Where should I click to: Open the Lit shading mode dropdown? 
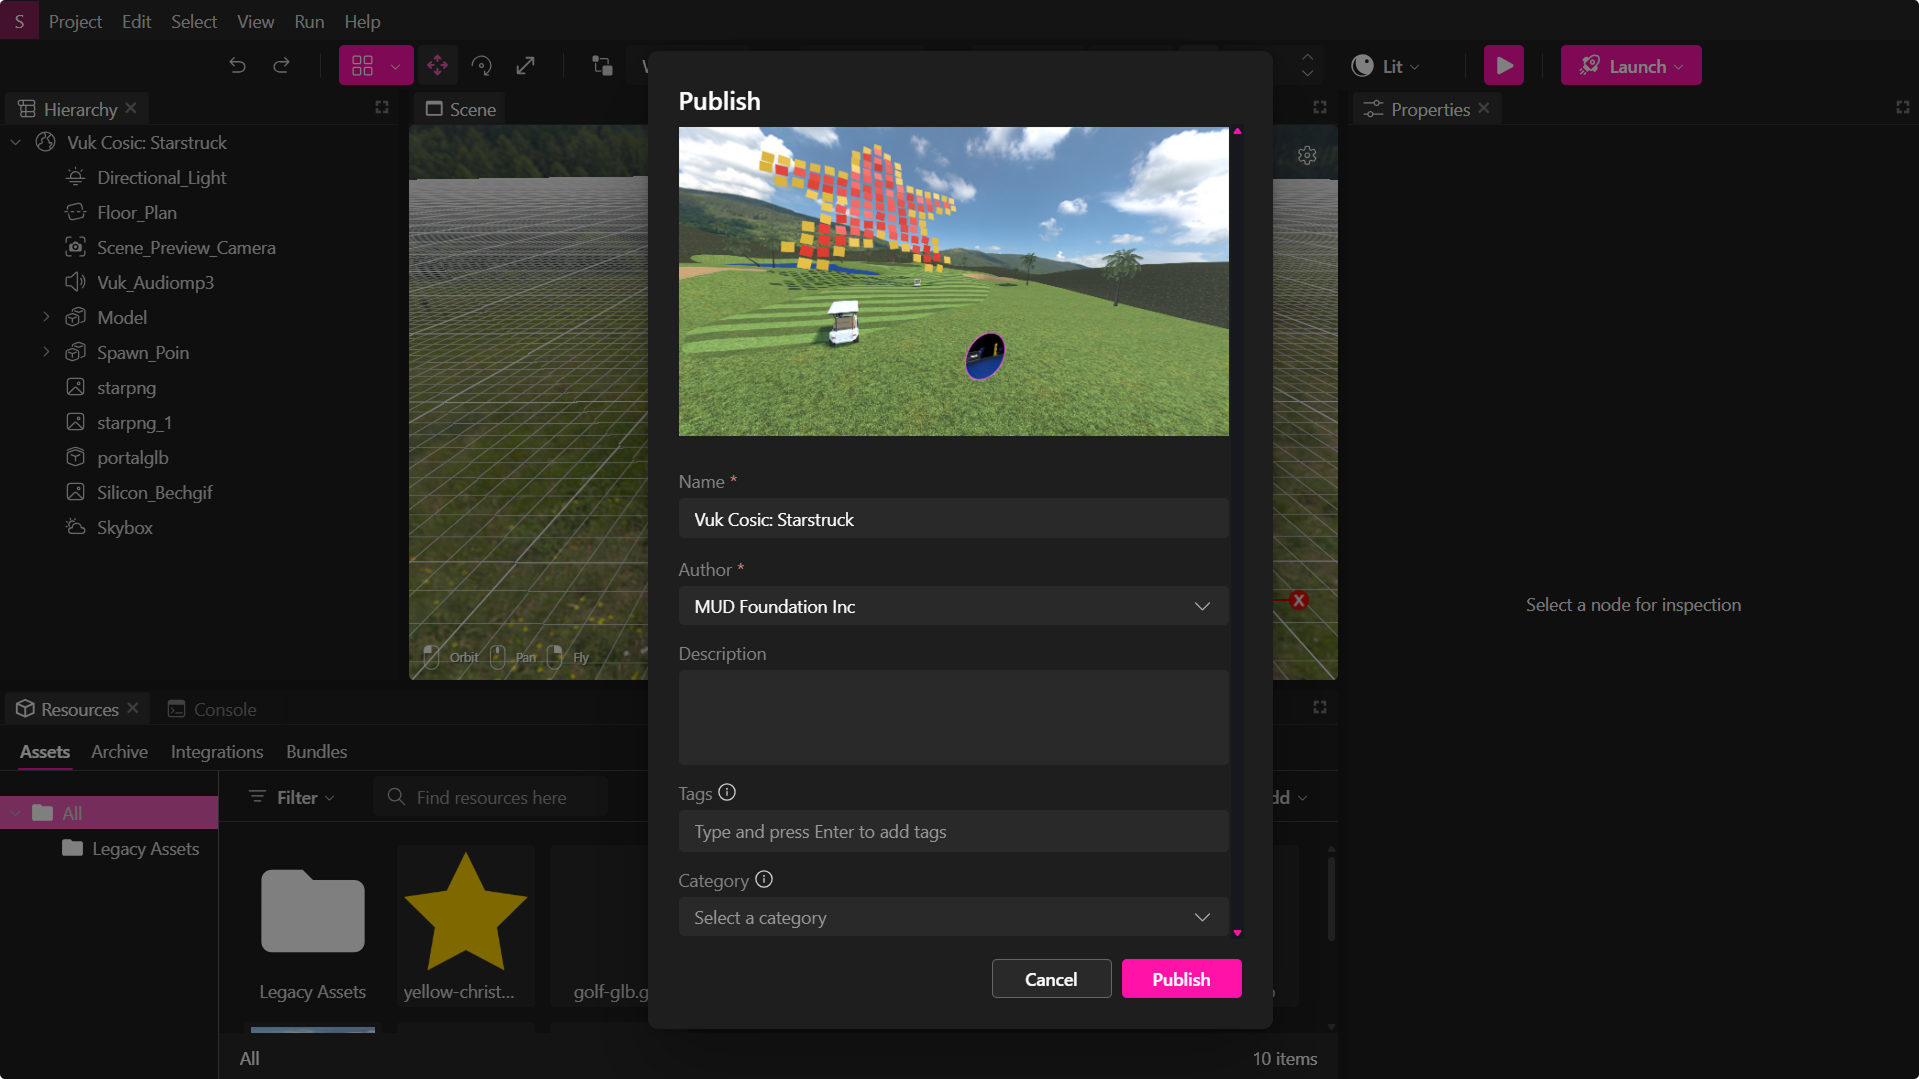pyautogui.click(x=1386, y=67)
